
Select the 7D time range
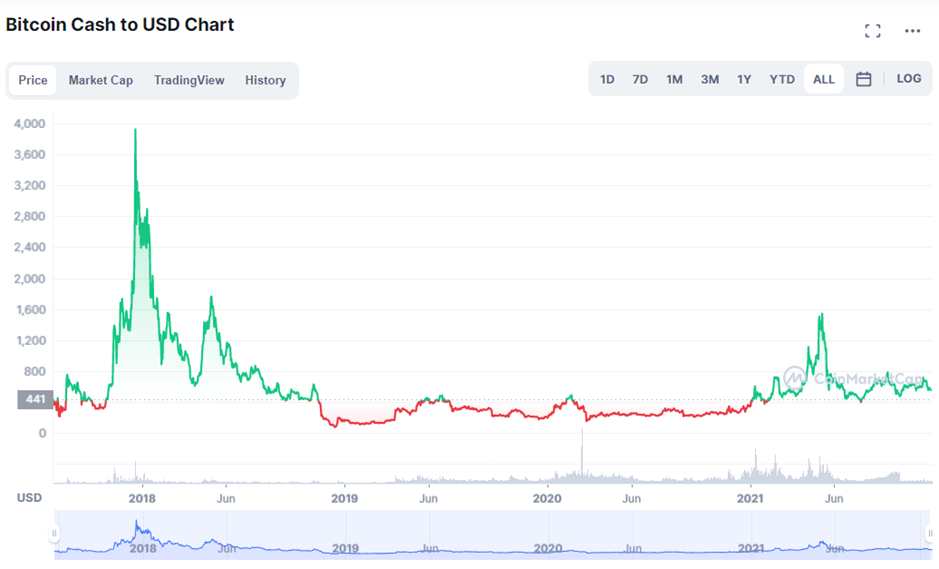click(640, 79)
